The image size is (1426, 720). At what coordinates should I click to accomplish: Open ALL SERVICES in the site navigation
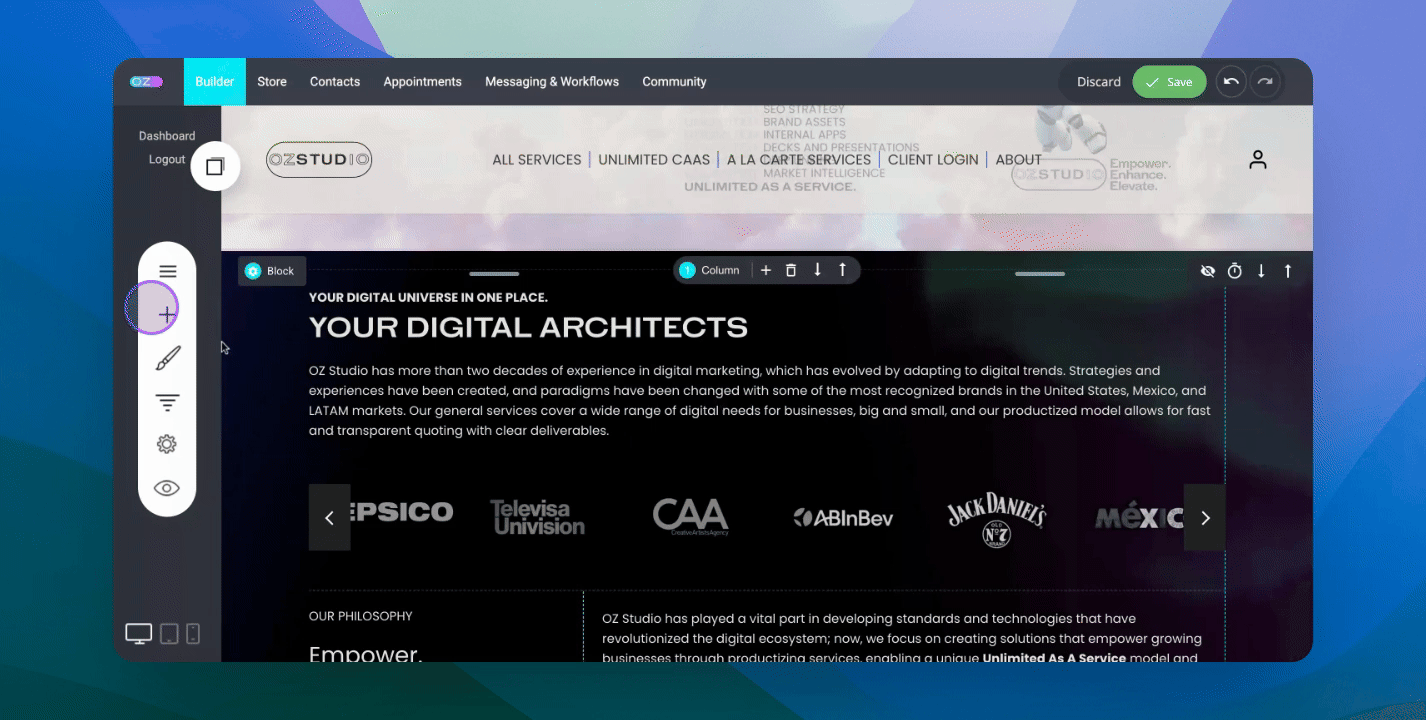click(x=537, y=160)
